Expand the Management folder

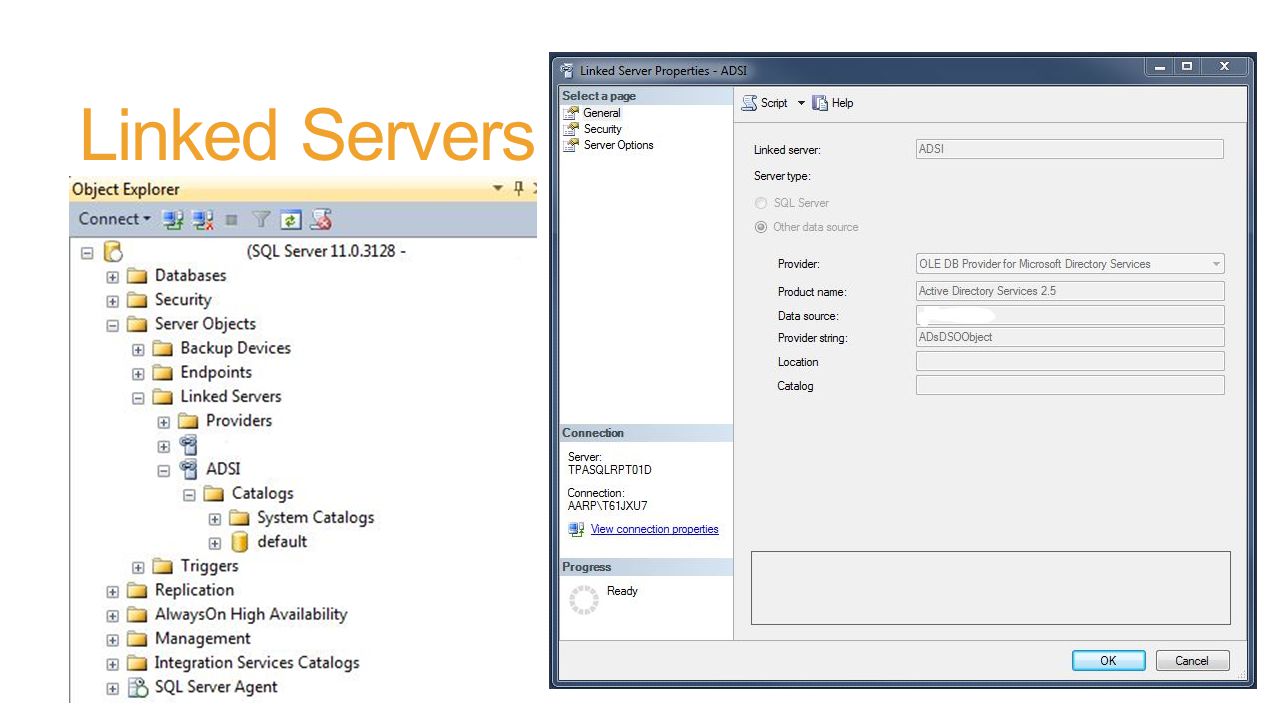point(112,640)
